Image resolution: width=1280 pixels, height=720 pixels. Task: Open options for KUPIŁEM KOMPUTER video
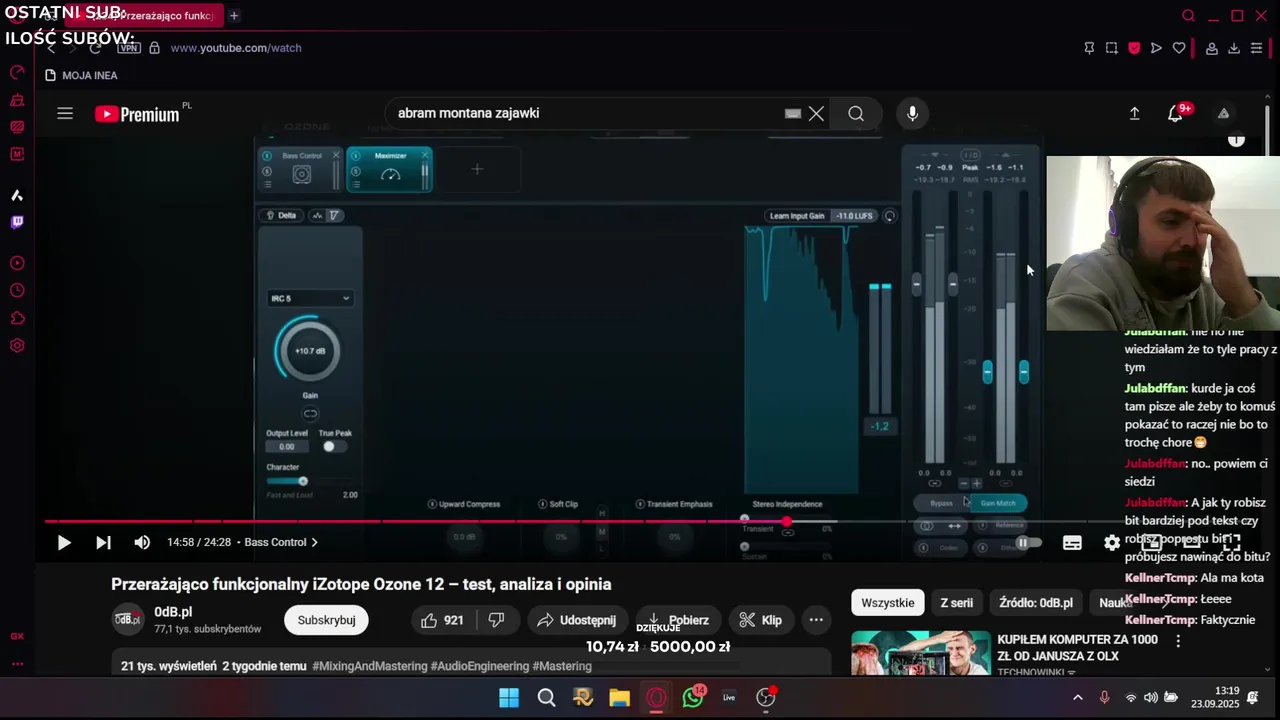pos(1178,641)
